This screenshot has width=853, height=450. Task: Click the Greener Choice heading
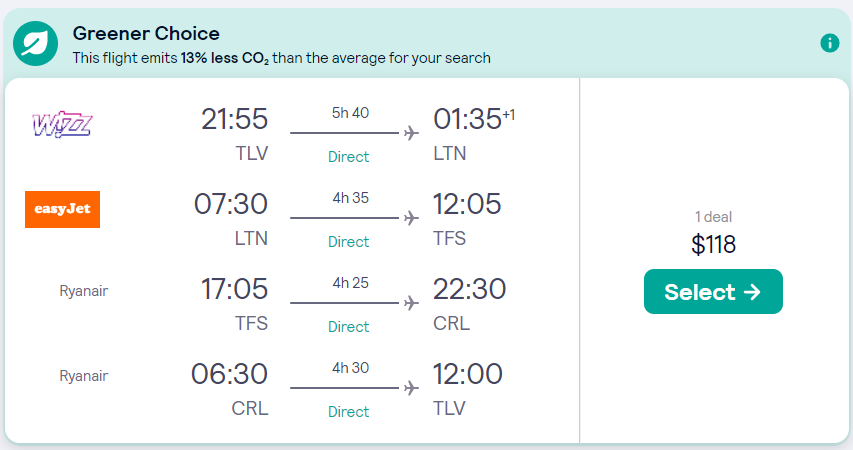pyautogui.click(x=146, y=34)
